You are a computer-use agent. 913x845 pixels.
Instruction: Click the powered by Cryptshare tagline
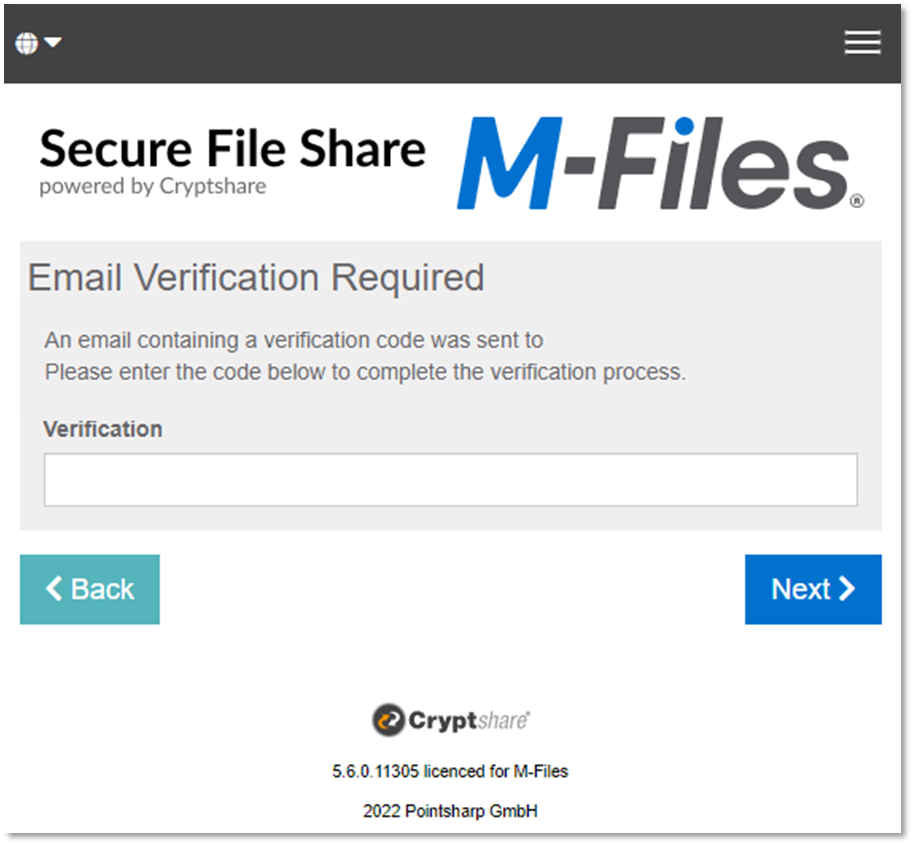[153, 187]
